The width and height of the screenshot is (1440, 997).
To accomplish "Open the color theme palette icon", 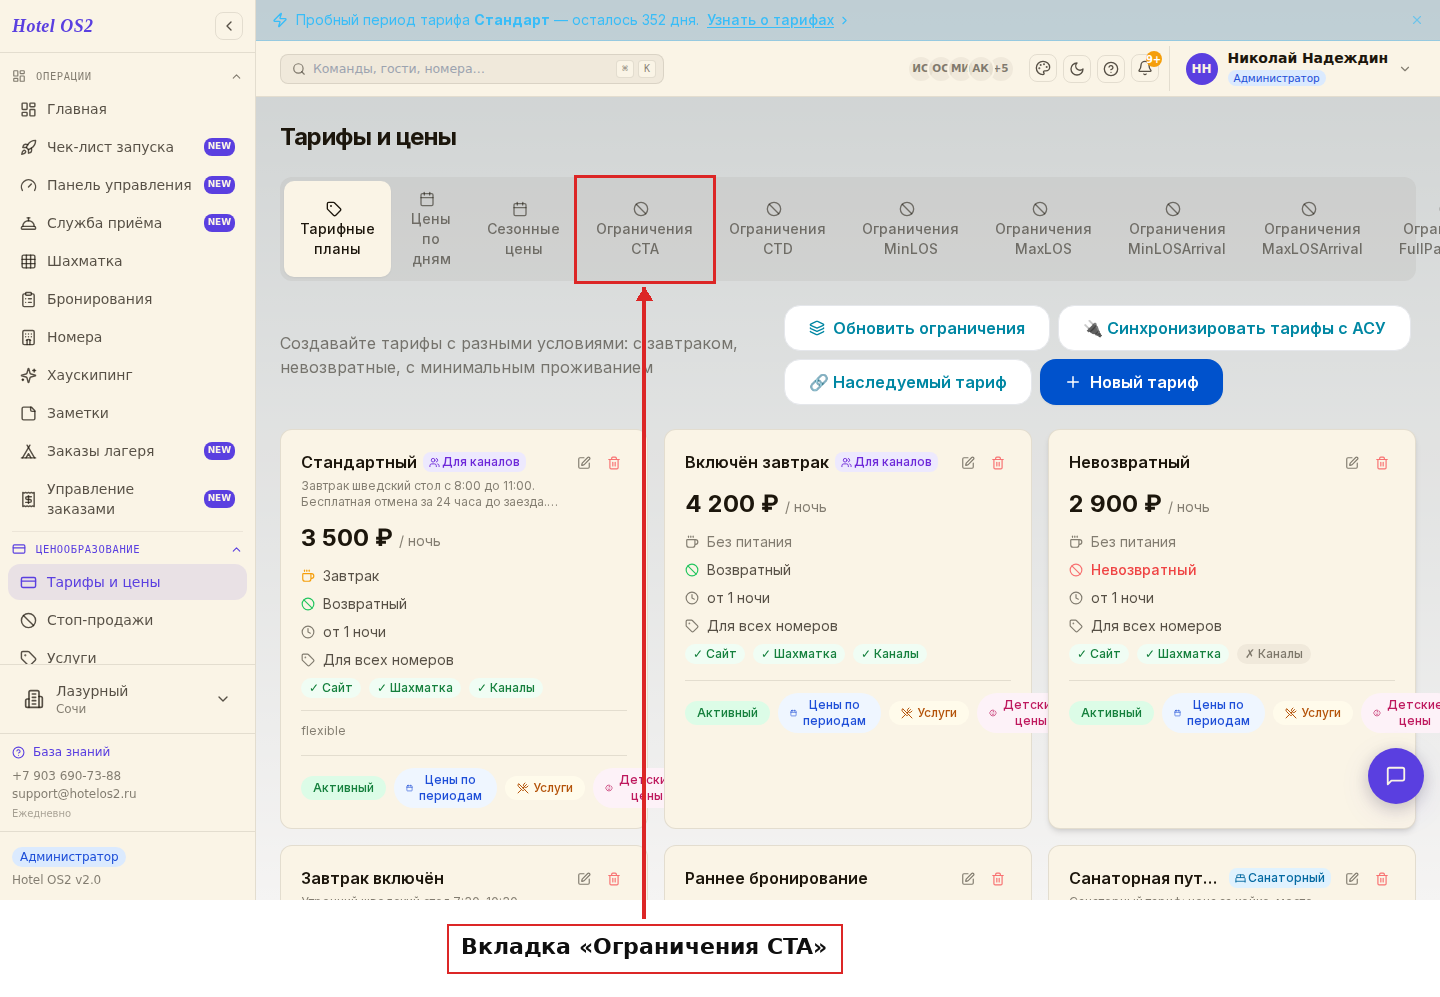I will [x=1043, y=69].
